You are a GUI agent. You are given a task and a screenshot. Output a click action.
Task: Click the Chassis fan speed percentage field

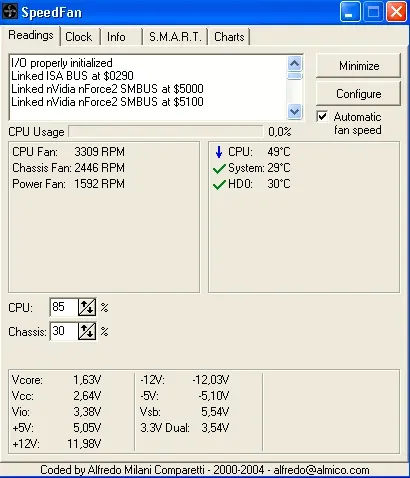click(x=64, y=331)
